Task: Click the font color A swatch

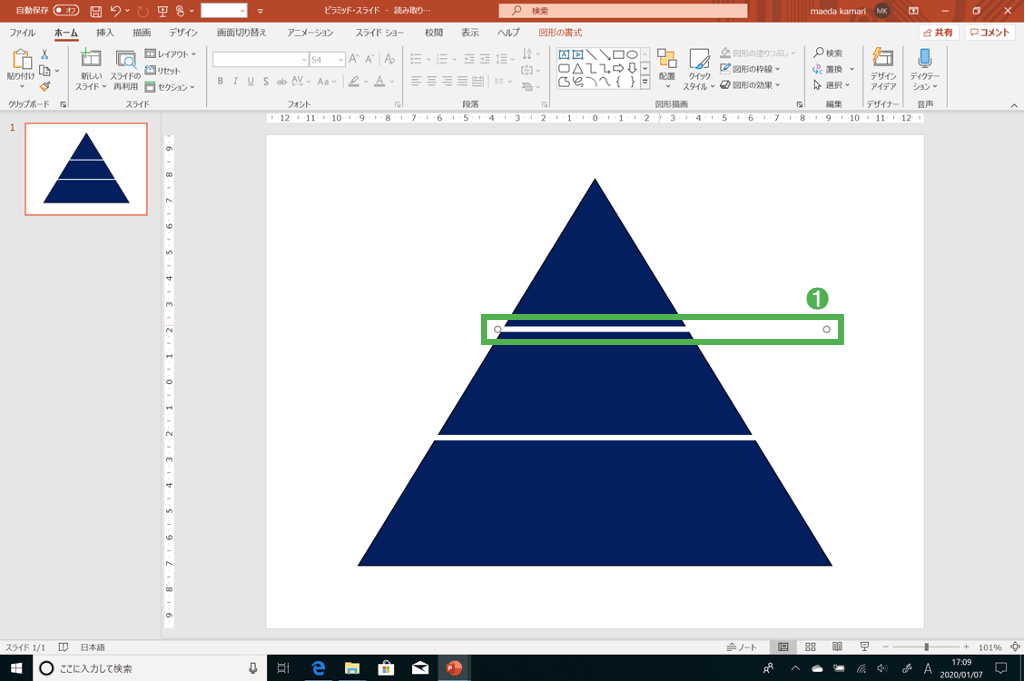Action: 379,81
